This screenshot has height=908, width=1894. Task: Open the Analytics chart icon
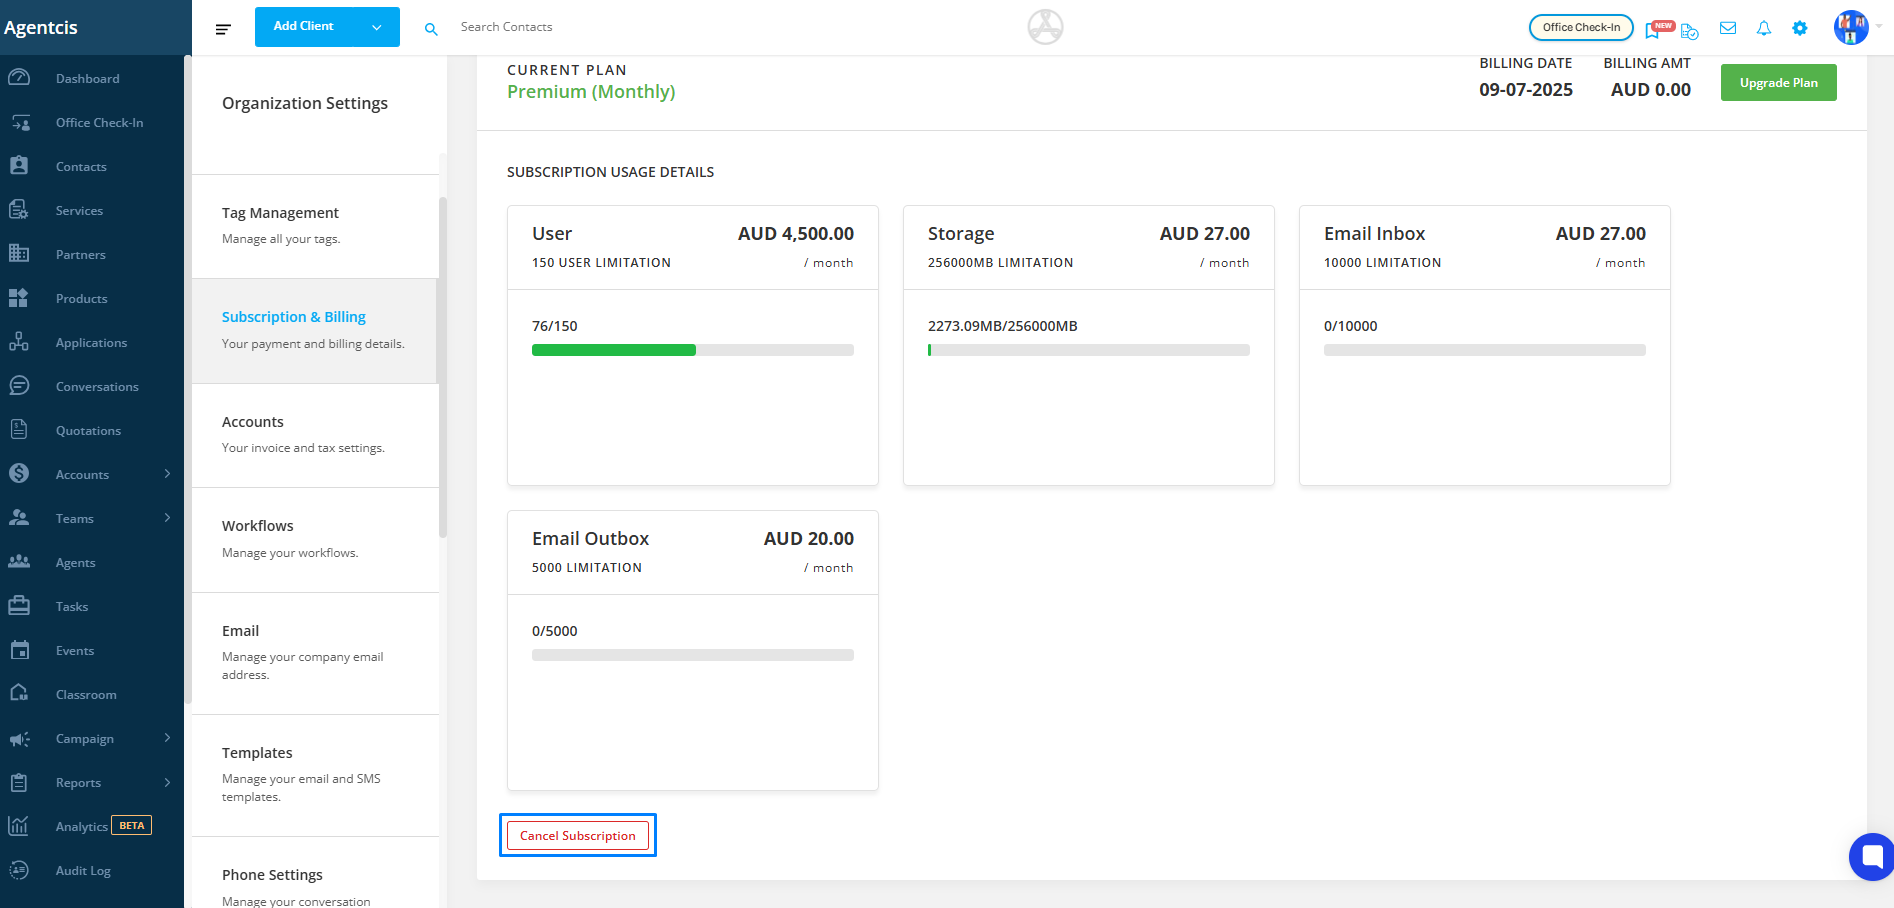19,826
